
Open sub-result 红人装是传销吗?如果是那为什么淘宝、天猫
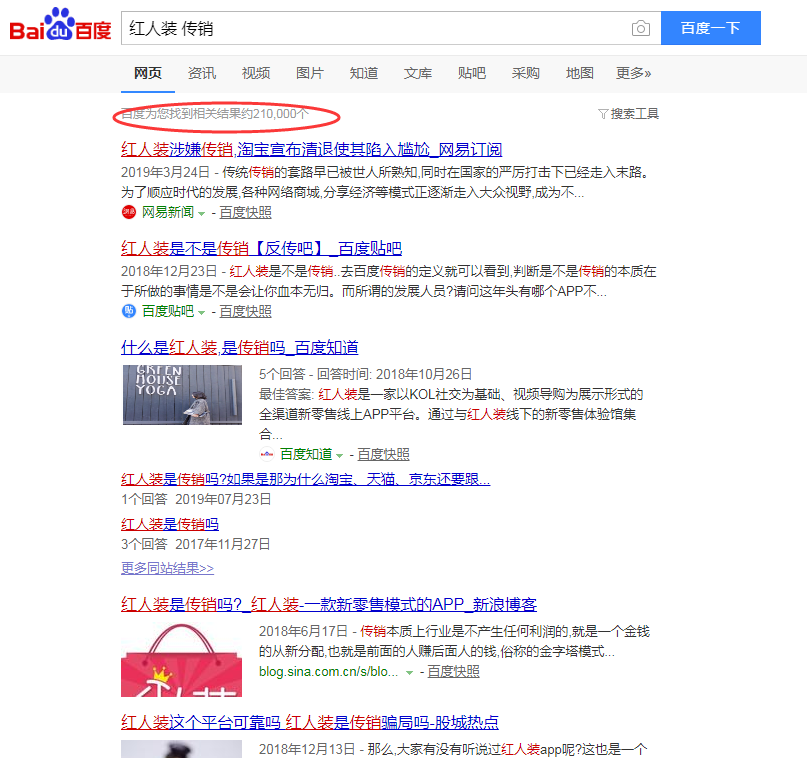[x=305, y=479]
